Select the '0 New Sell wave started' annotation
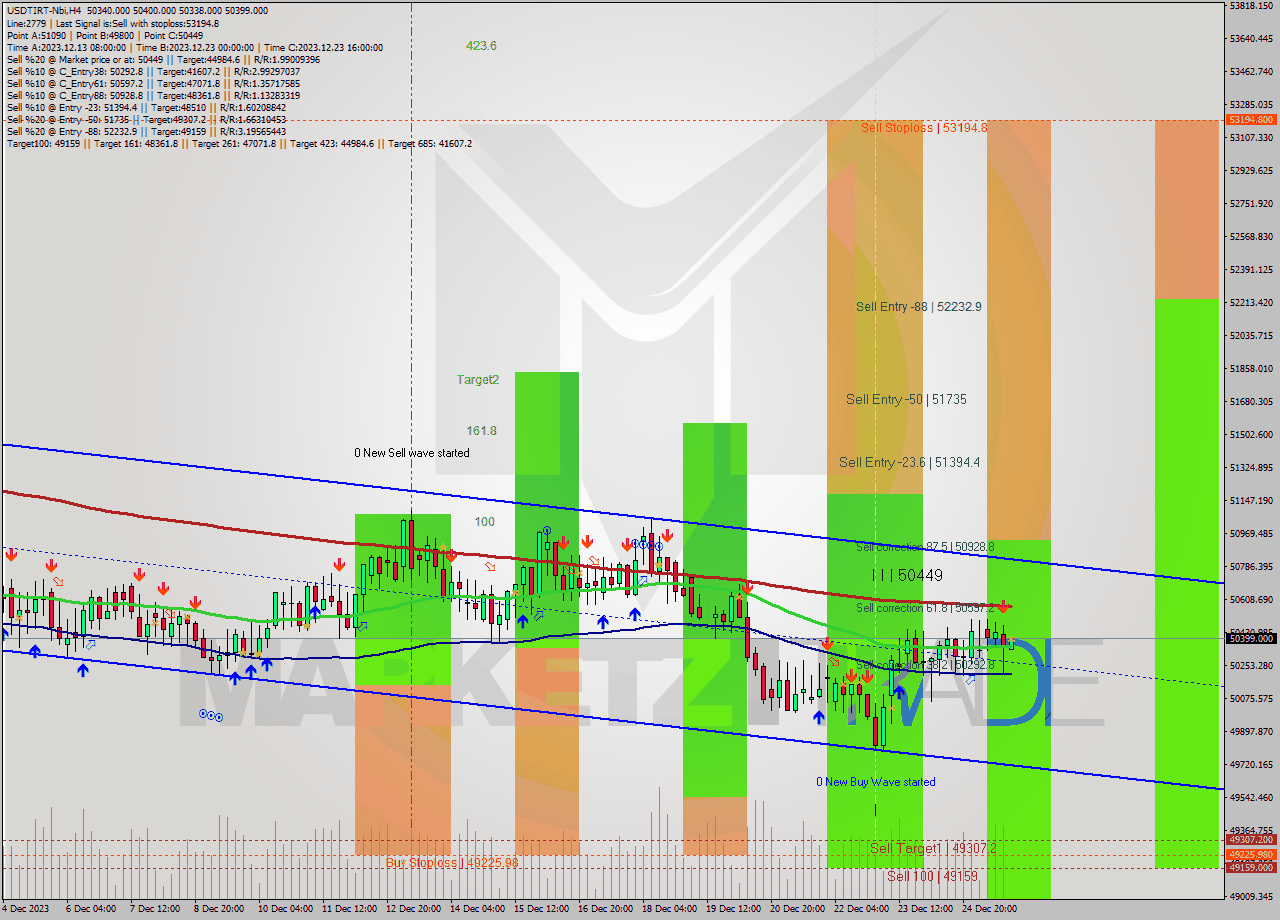The height and width of the screenshot is (920, 1280). (x=412, y=453)
